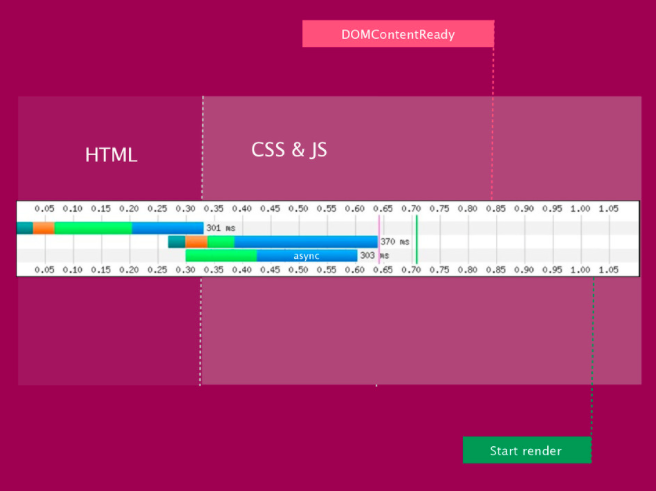Click the green Start render label

527,450
